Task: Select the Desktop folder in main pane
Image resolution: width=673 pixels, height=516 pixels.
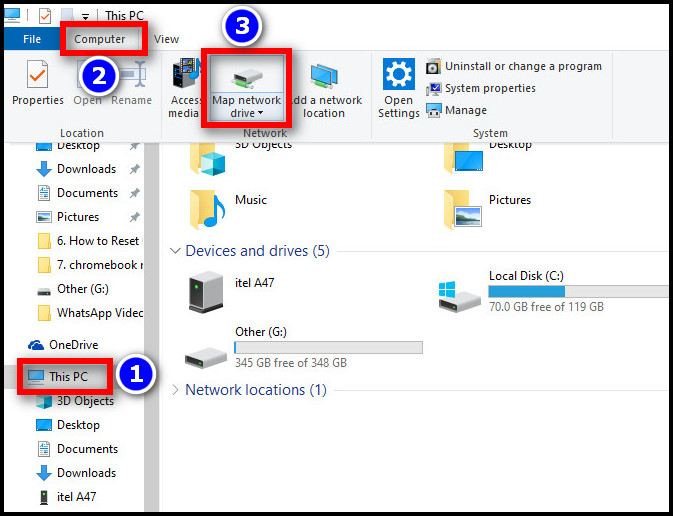Action: [488, 158]
